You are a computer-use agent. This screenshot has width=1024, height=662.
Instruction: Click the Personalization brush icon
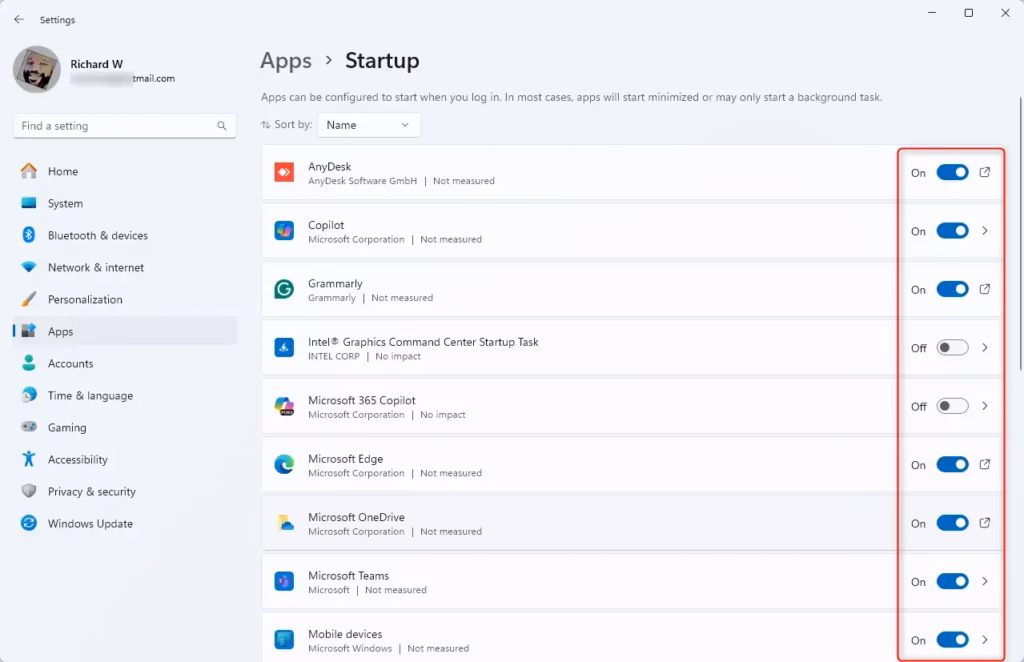(x=29, y=299)
